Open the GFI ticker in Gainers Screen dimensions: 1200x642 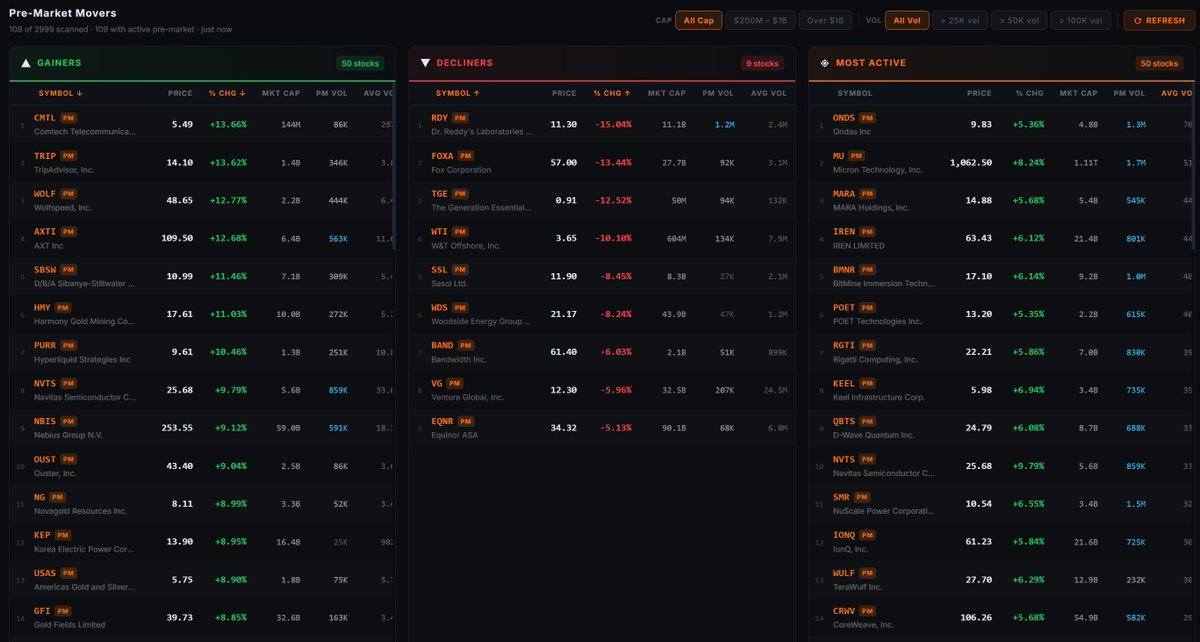pos(44,611)
